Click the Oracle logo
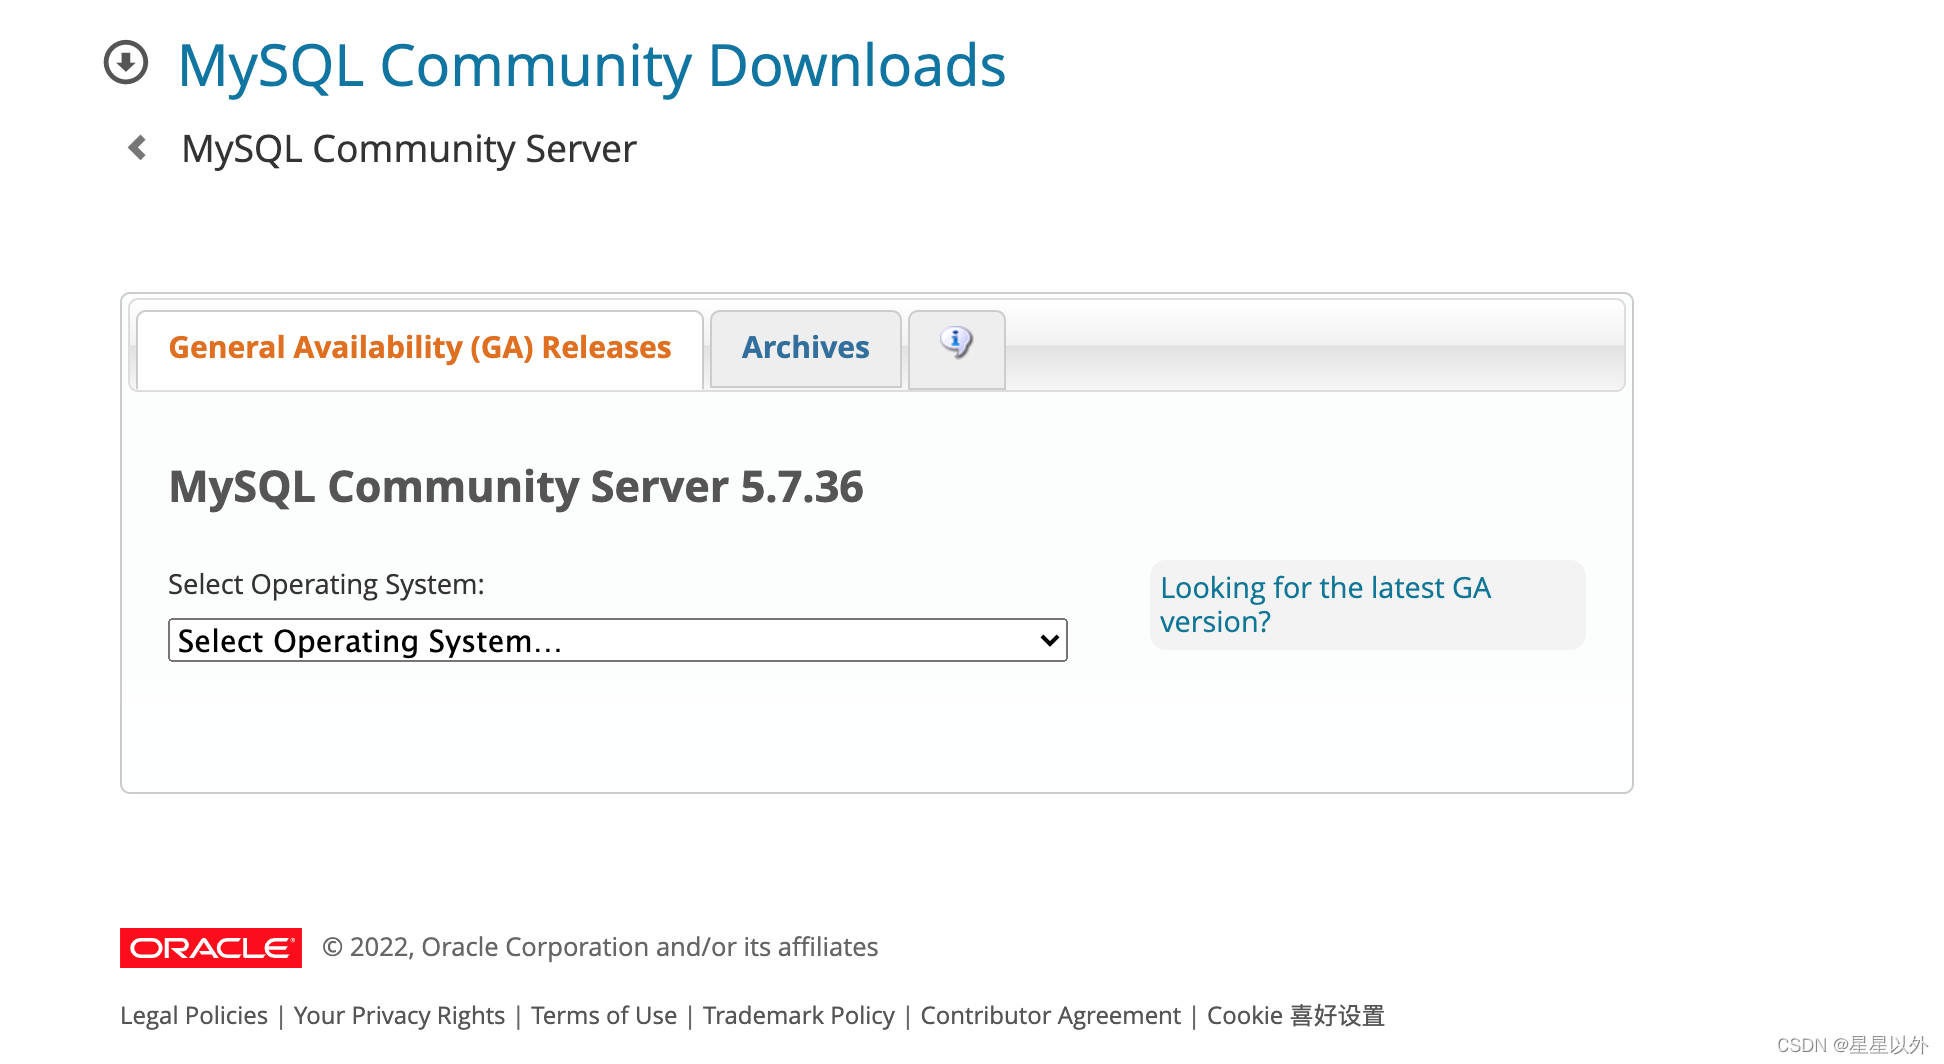The width and height of the screenshot is (1944, 1064). (211, 947)
